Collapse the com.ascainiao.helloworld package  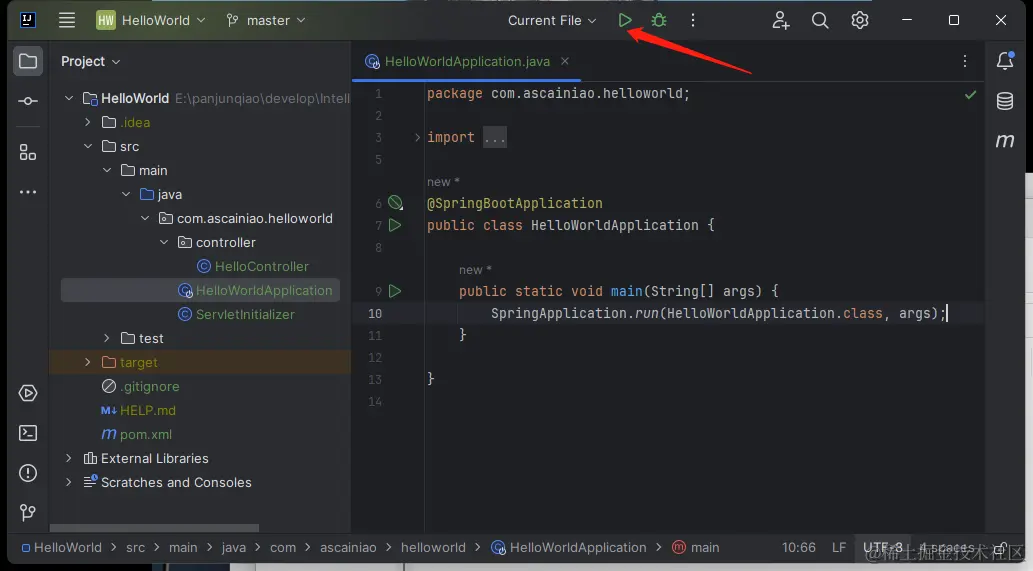(x=145, y=218)
